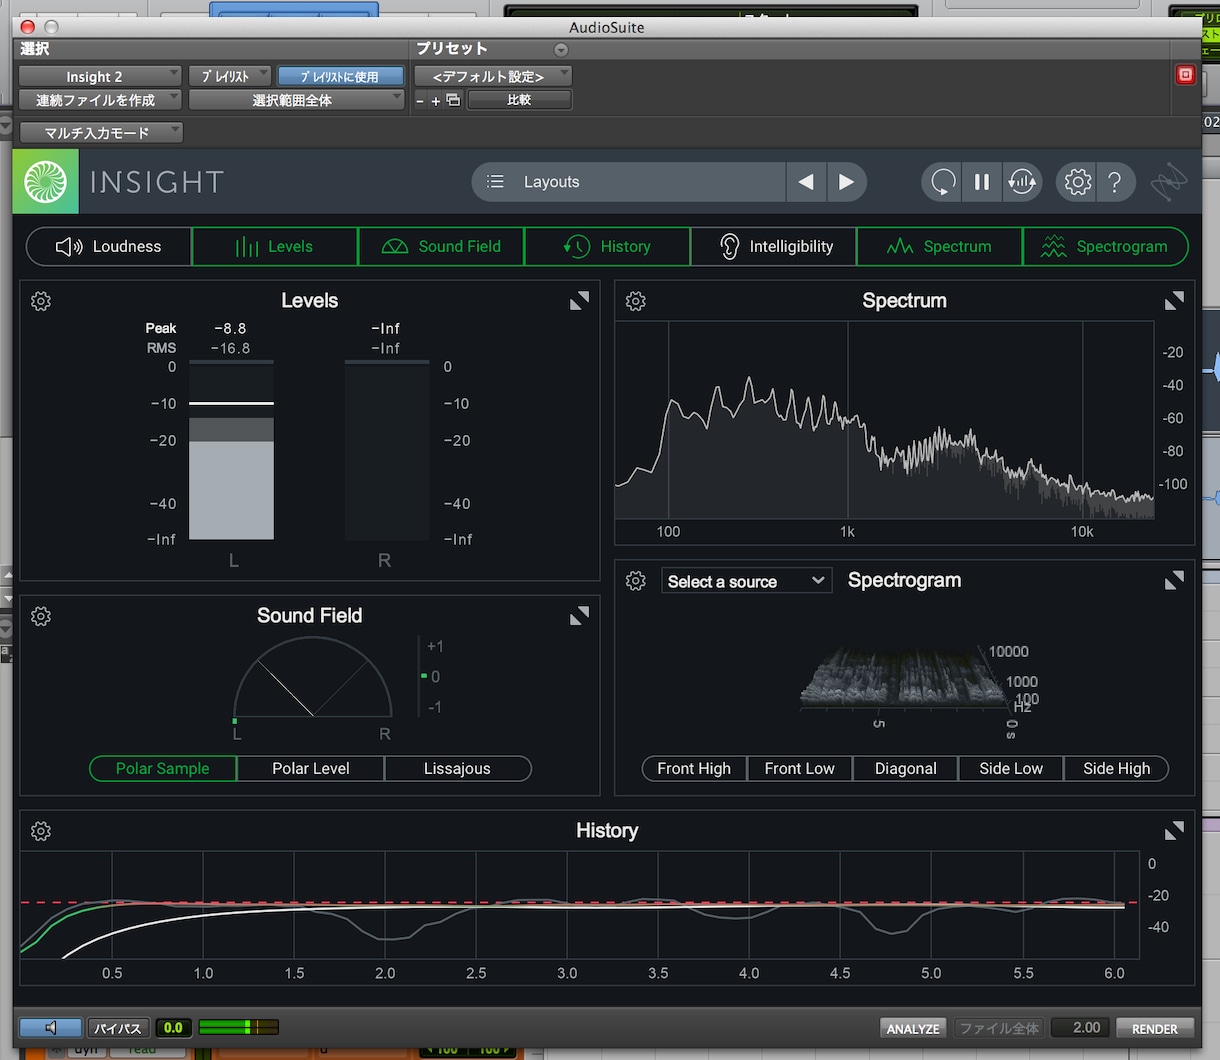Screen dimensions: 1220x1060
Task: Expand the Spectrogram panel to full view
Action: 1174,581
